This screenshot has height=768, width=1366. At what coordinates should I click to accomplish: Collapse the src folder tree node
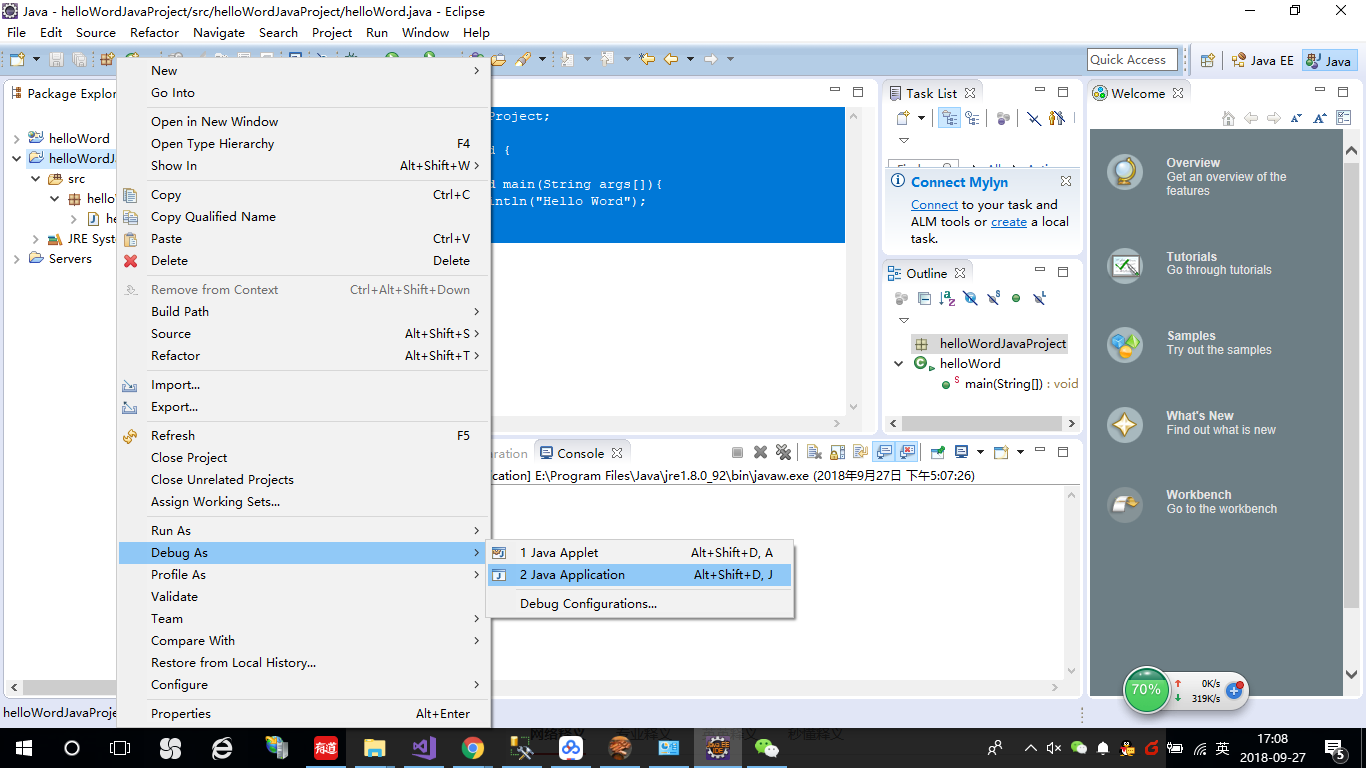click(x=36, y=178)
